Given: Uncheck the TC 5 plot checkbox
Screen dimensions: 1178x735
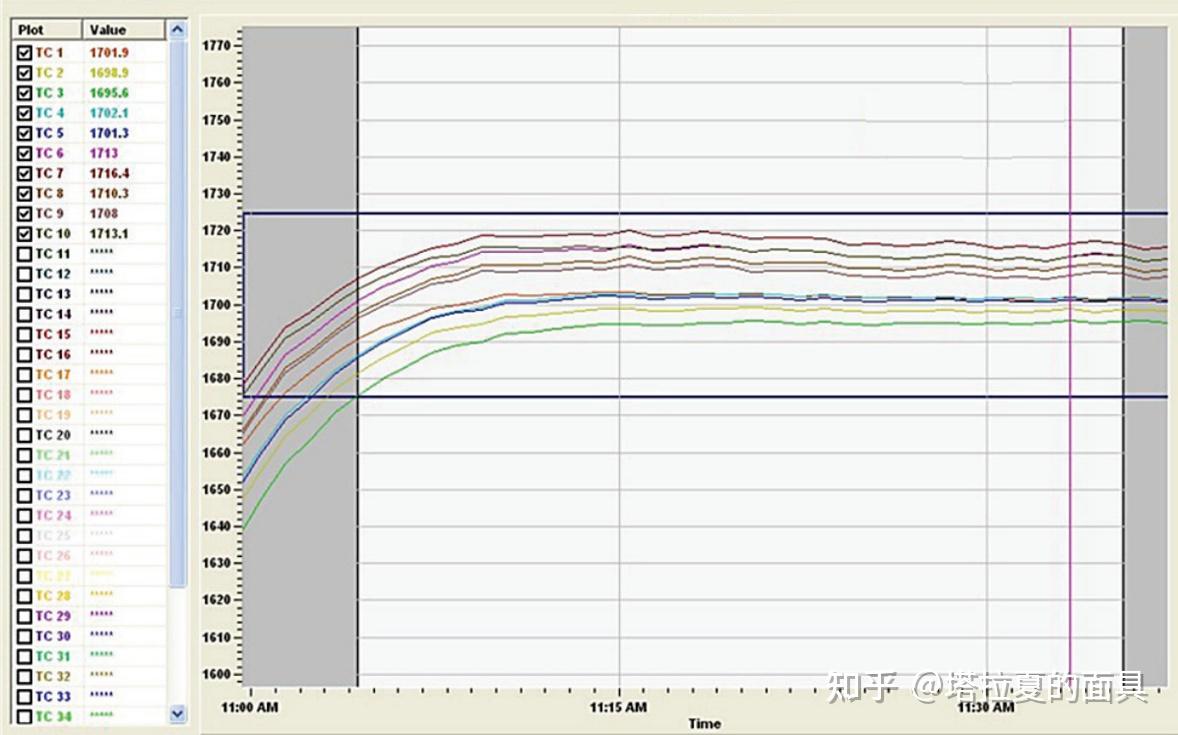Looking at the screenshot, I should 24,133.
